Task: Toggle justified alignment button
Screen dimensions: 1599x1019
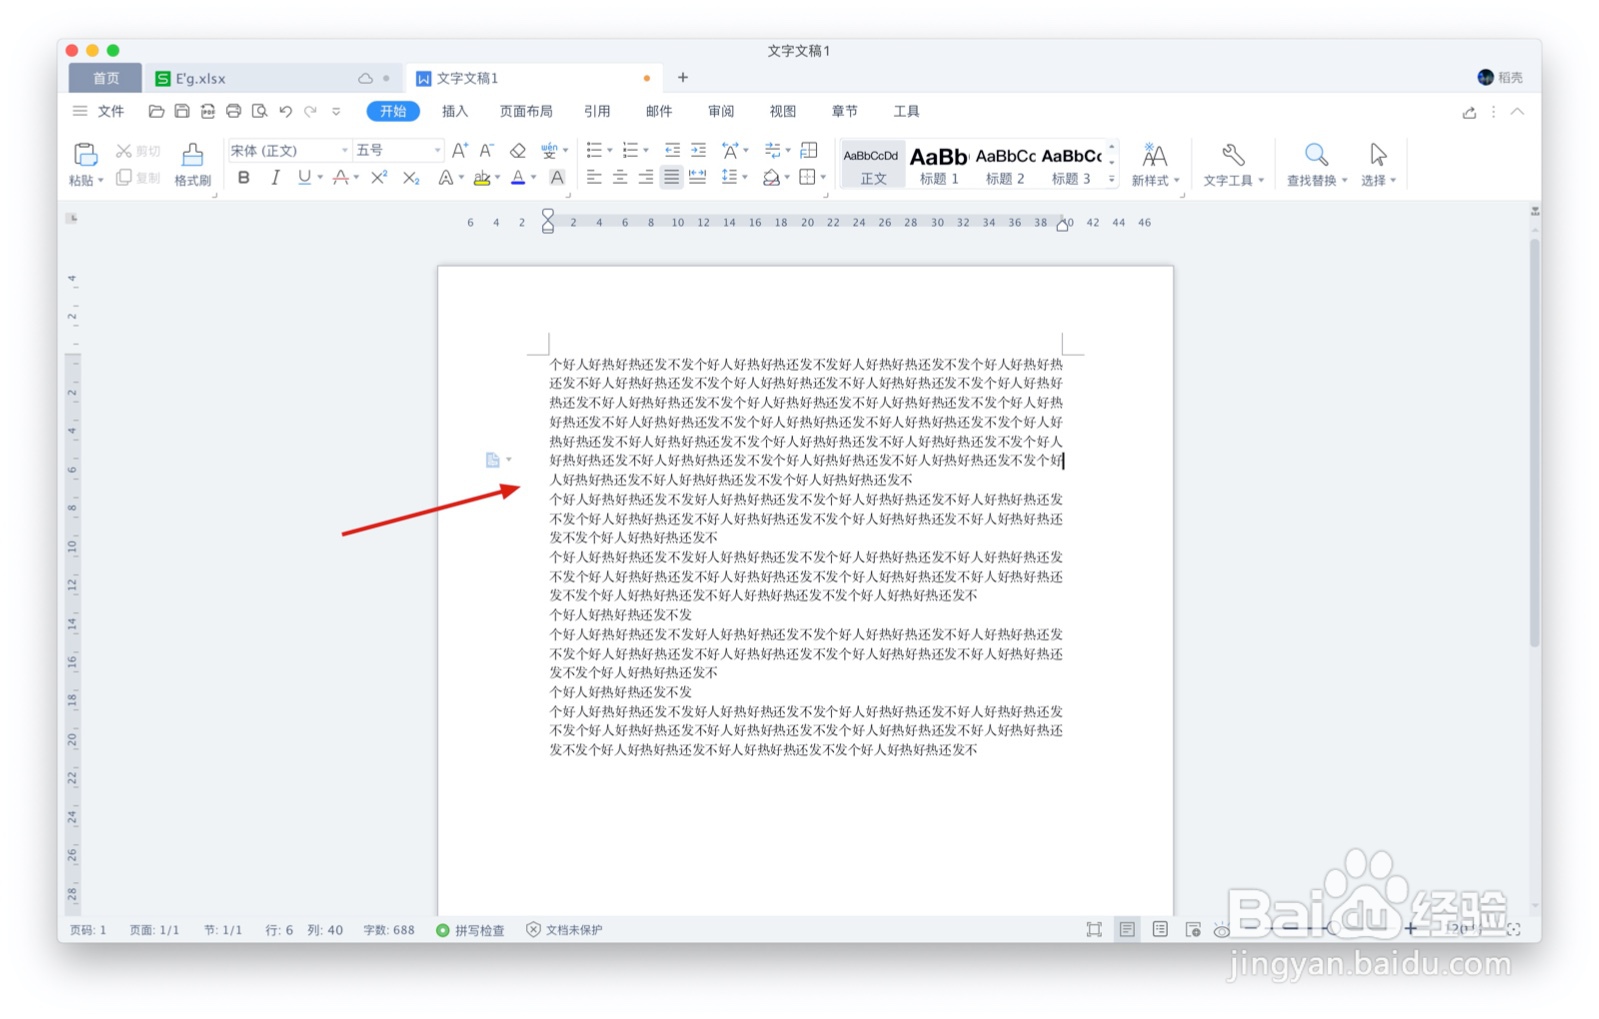Action: tap(672, 178)
